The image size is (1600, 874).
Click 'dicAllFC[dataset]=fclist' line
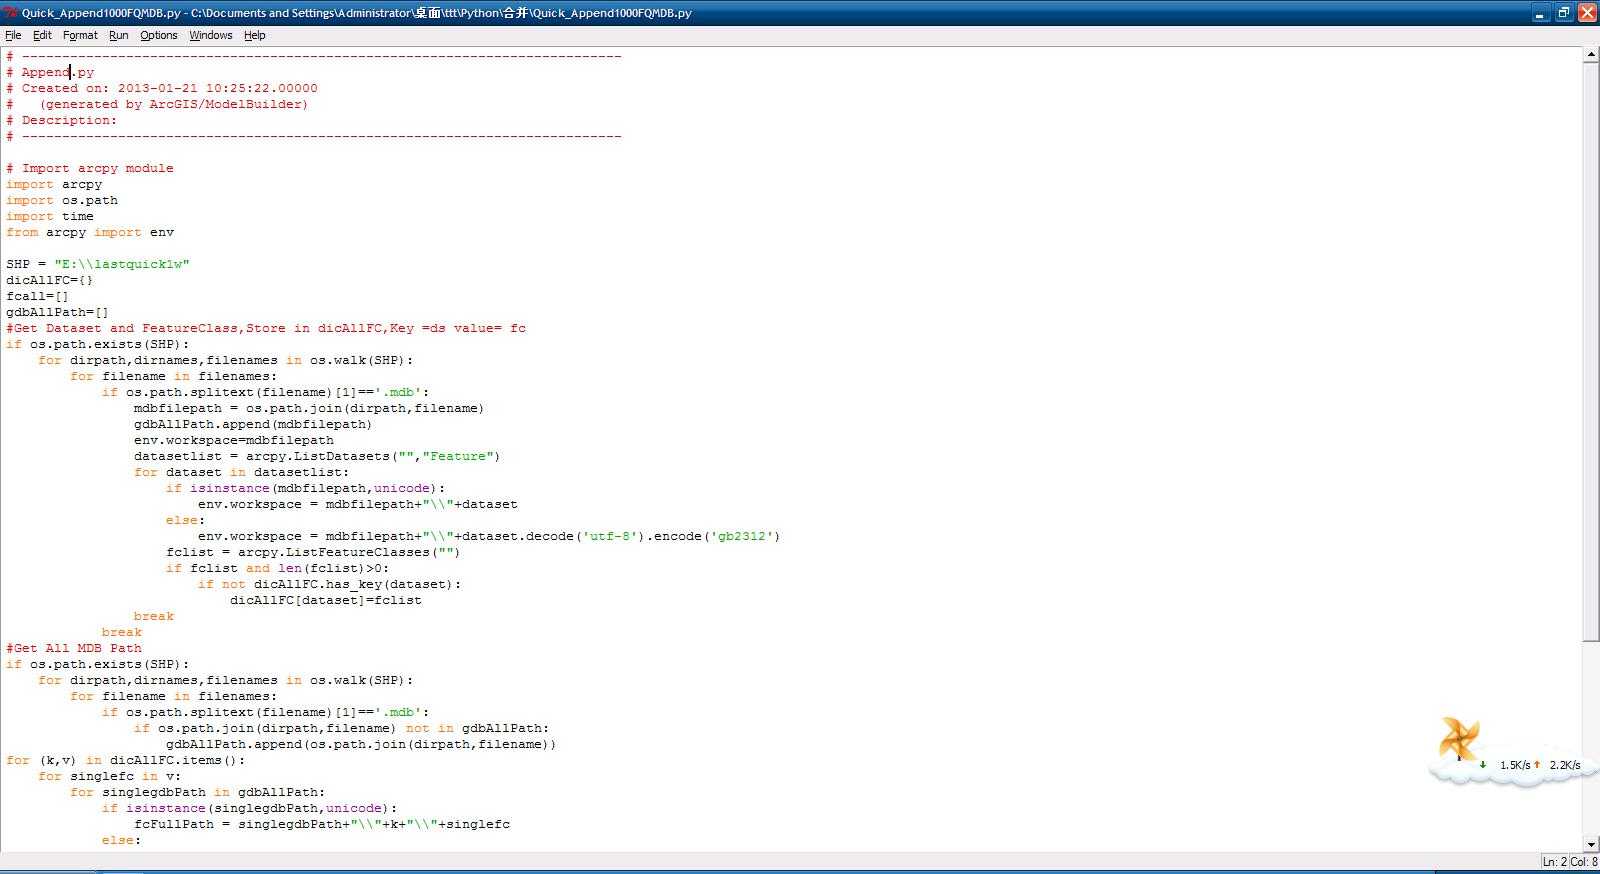pos(326,600)
